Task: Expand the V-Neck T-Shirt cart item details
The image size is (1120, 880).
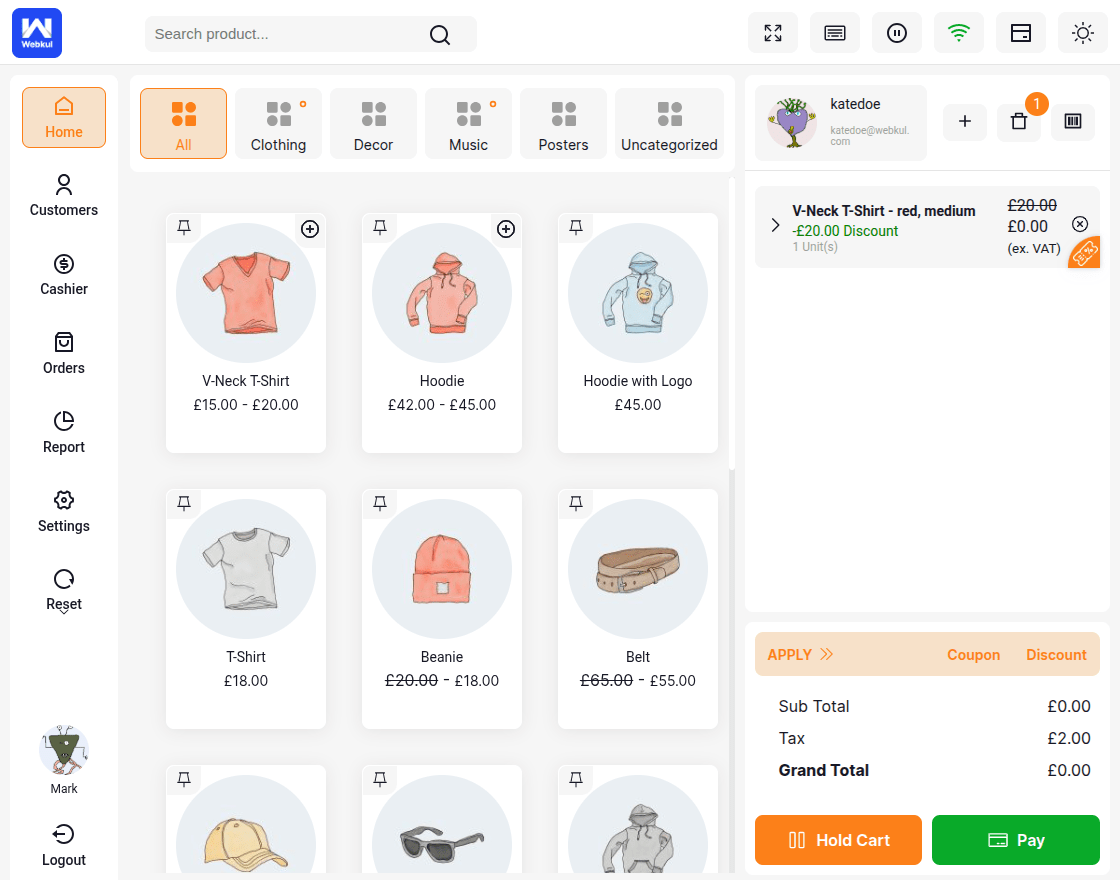Action: 775,225
